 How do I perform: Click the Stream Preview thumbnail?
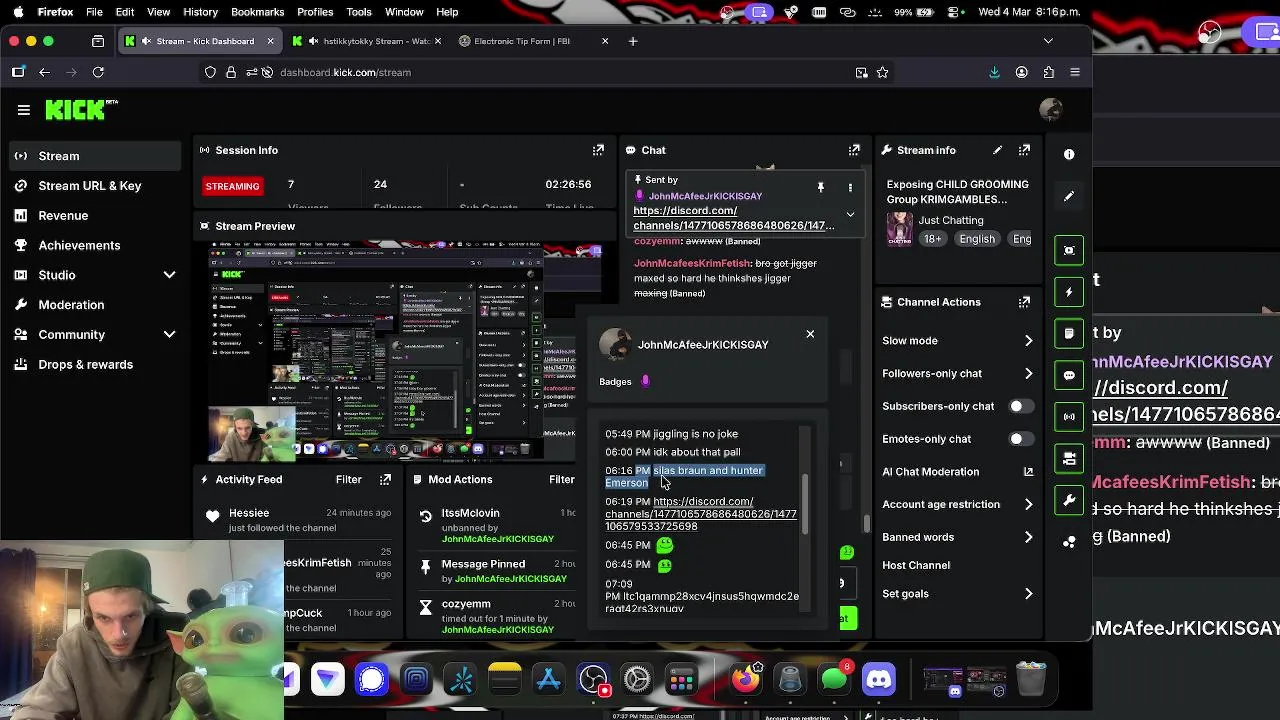point(405,352)
